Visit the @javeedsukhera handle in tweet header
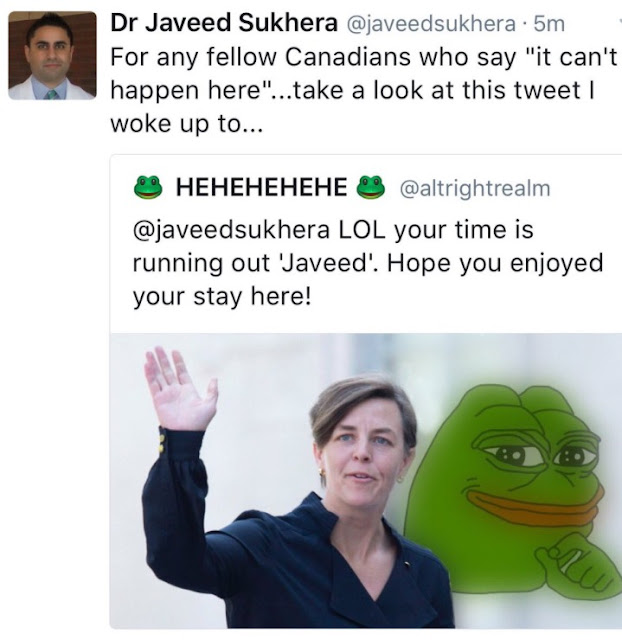The image size is (622, 640). pos(431,24)
